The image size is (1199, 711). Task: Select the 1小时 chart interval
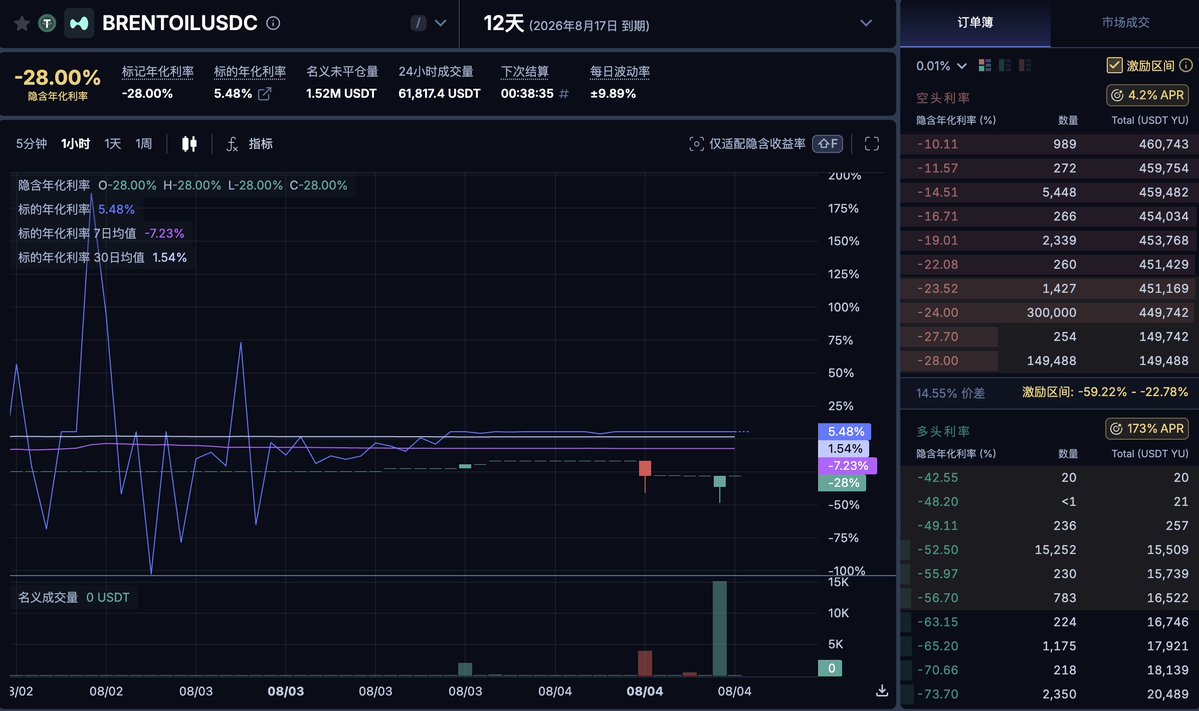pos(76,144)
